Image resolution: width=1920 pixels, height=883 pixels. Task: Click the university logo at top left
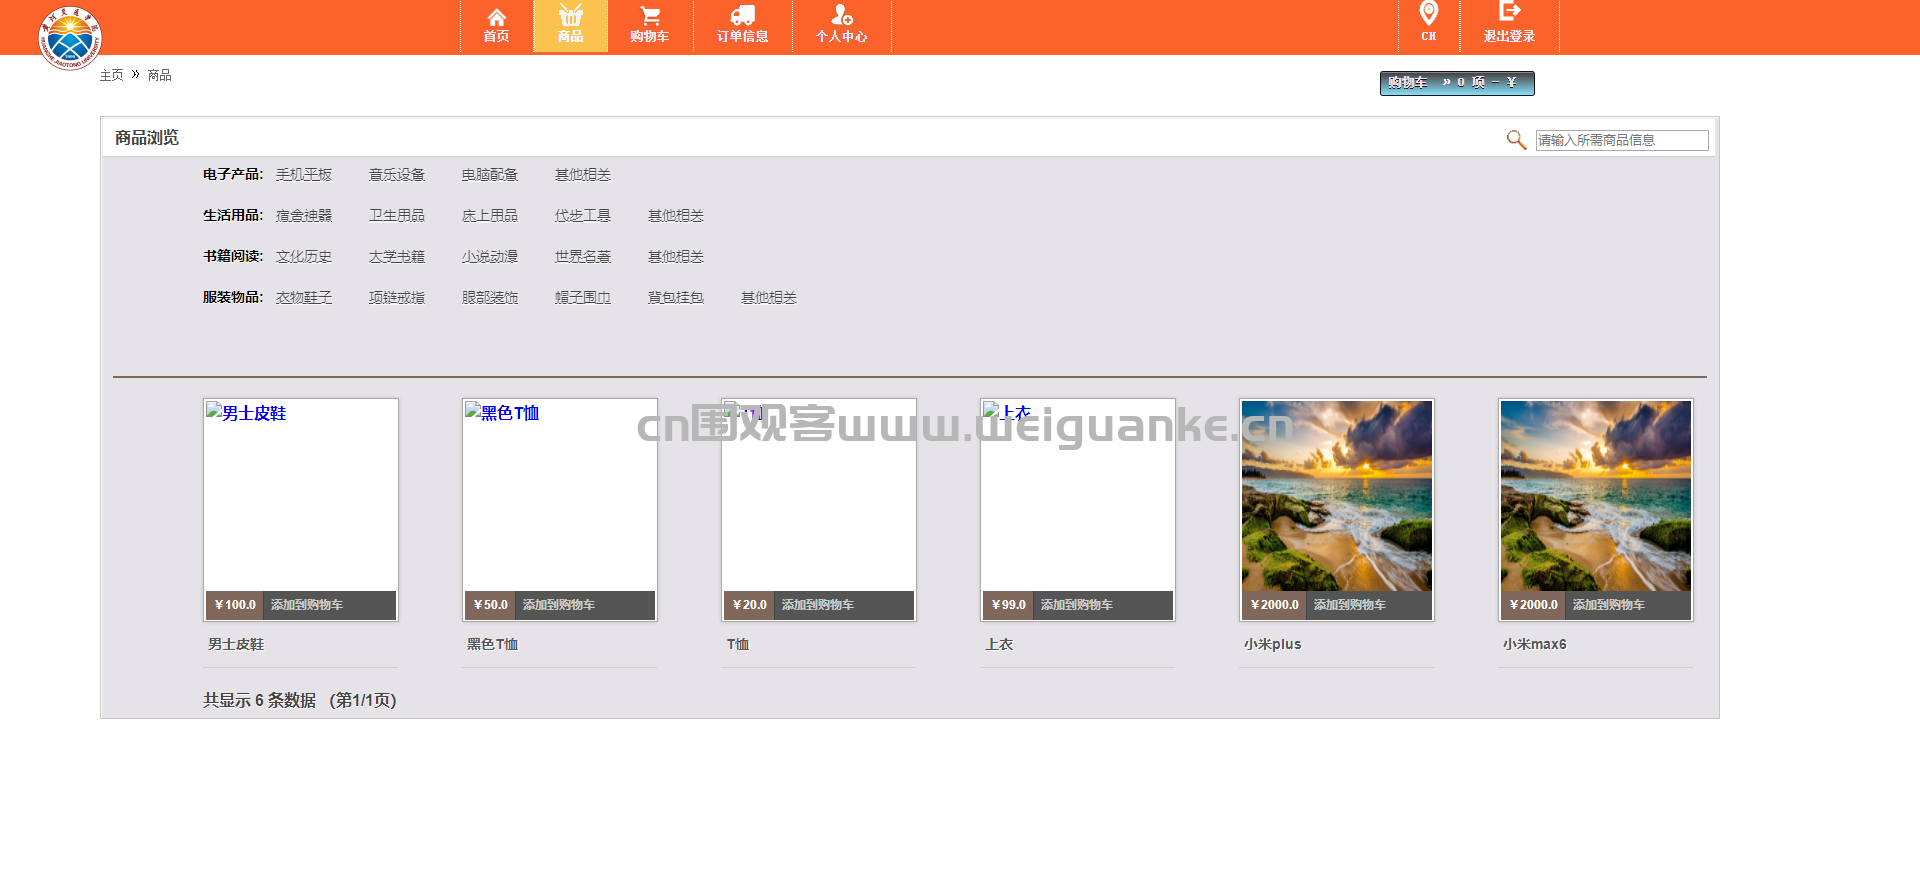[x=70, y=38]
